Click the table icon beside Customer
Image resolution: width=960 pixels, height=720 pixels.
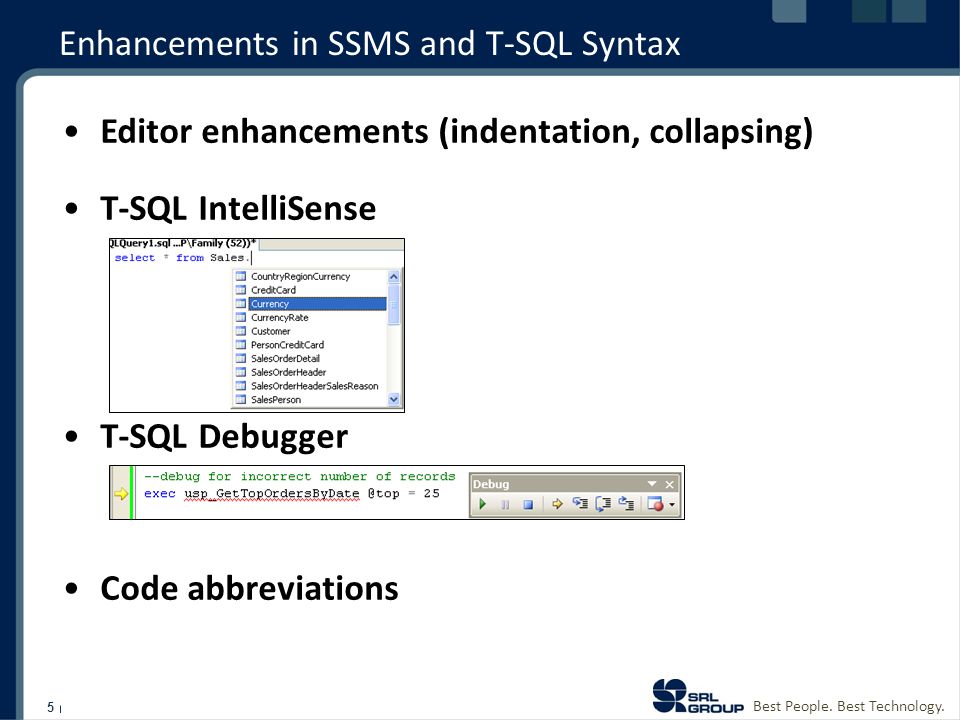pyautogui.click(x=241, y=331)
